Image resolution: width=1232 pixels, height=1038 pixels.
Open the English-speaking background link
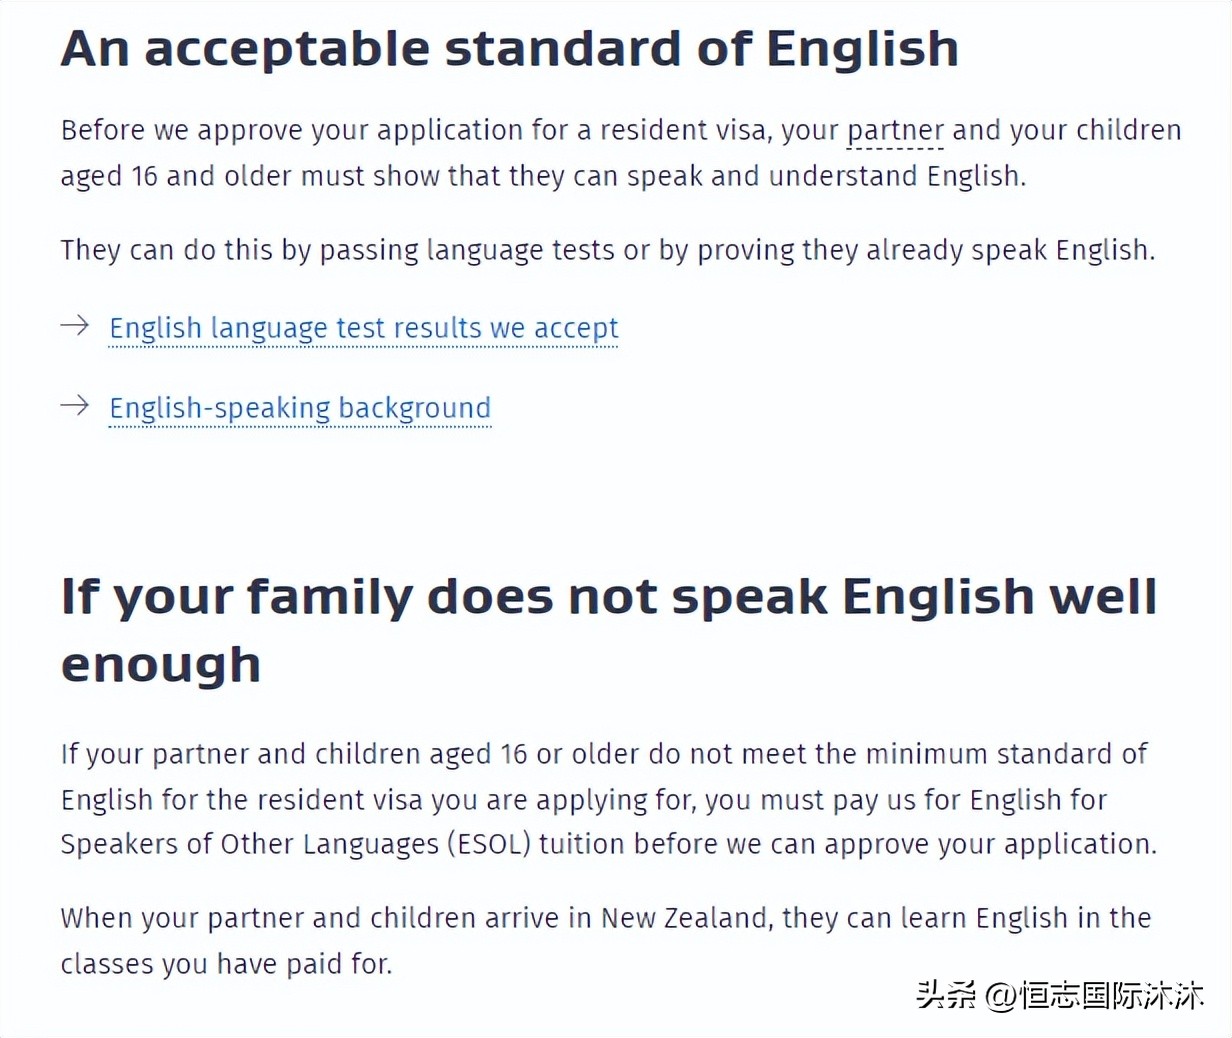pos(300,408)
